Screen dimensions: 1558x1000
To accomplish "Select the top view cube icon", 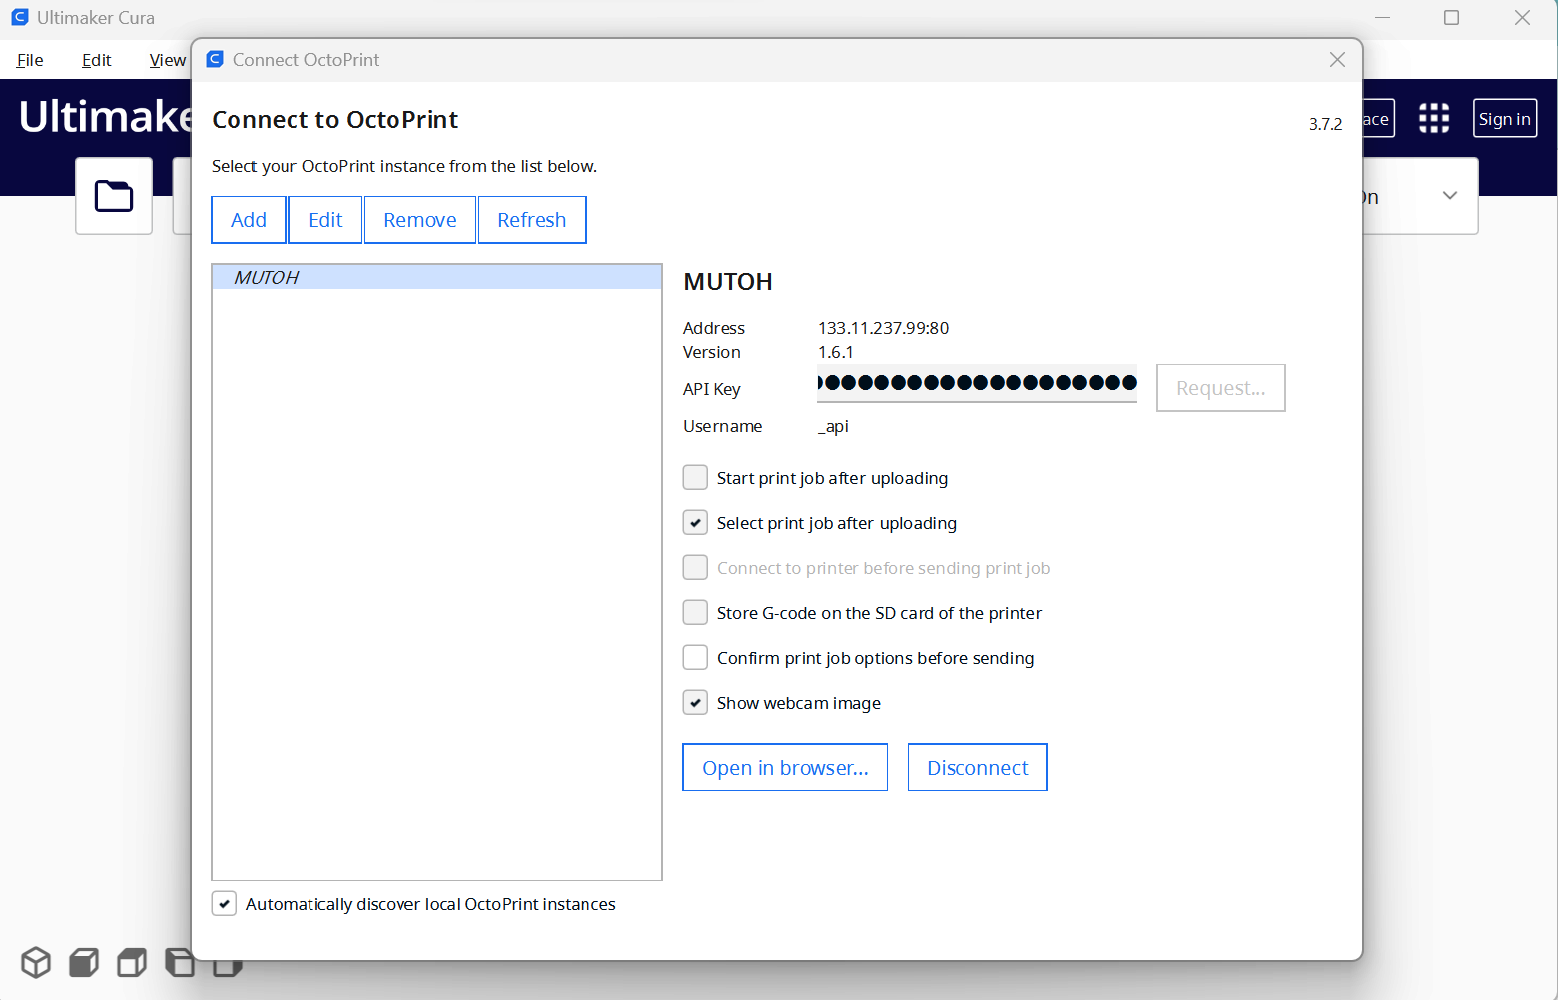I will 132,962.
